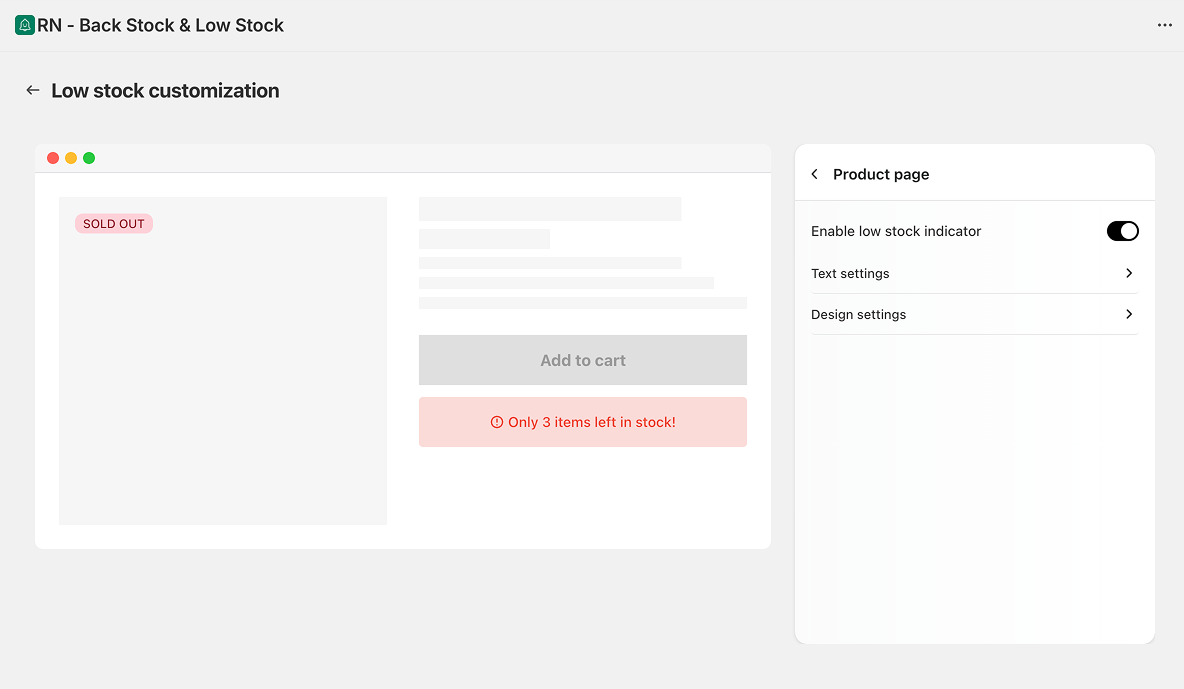
Task: Expand Design settings via its right chevron
Action: click(x=1129, y=314)
